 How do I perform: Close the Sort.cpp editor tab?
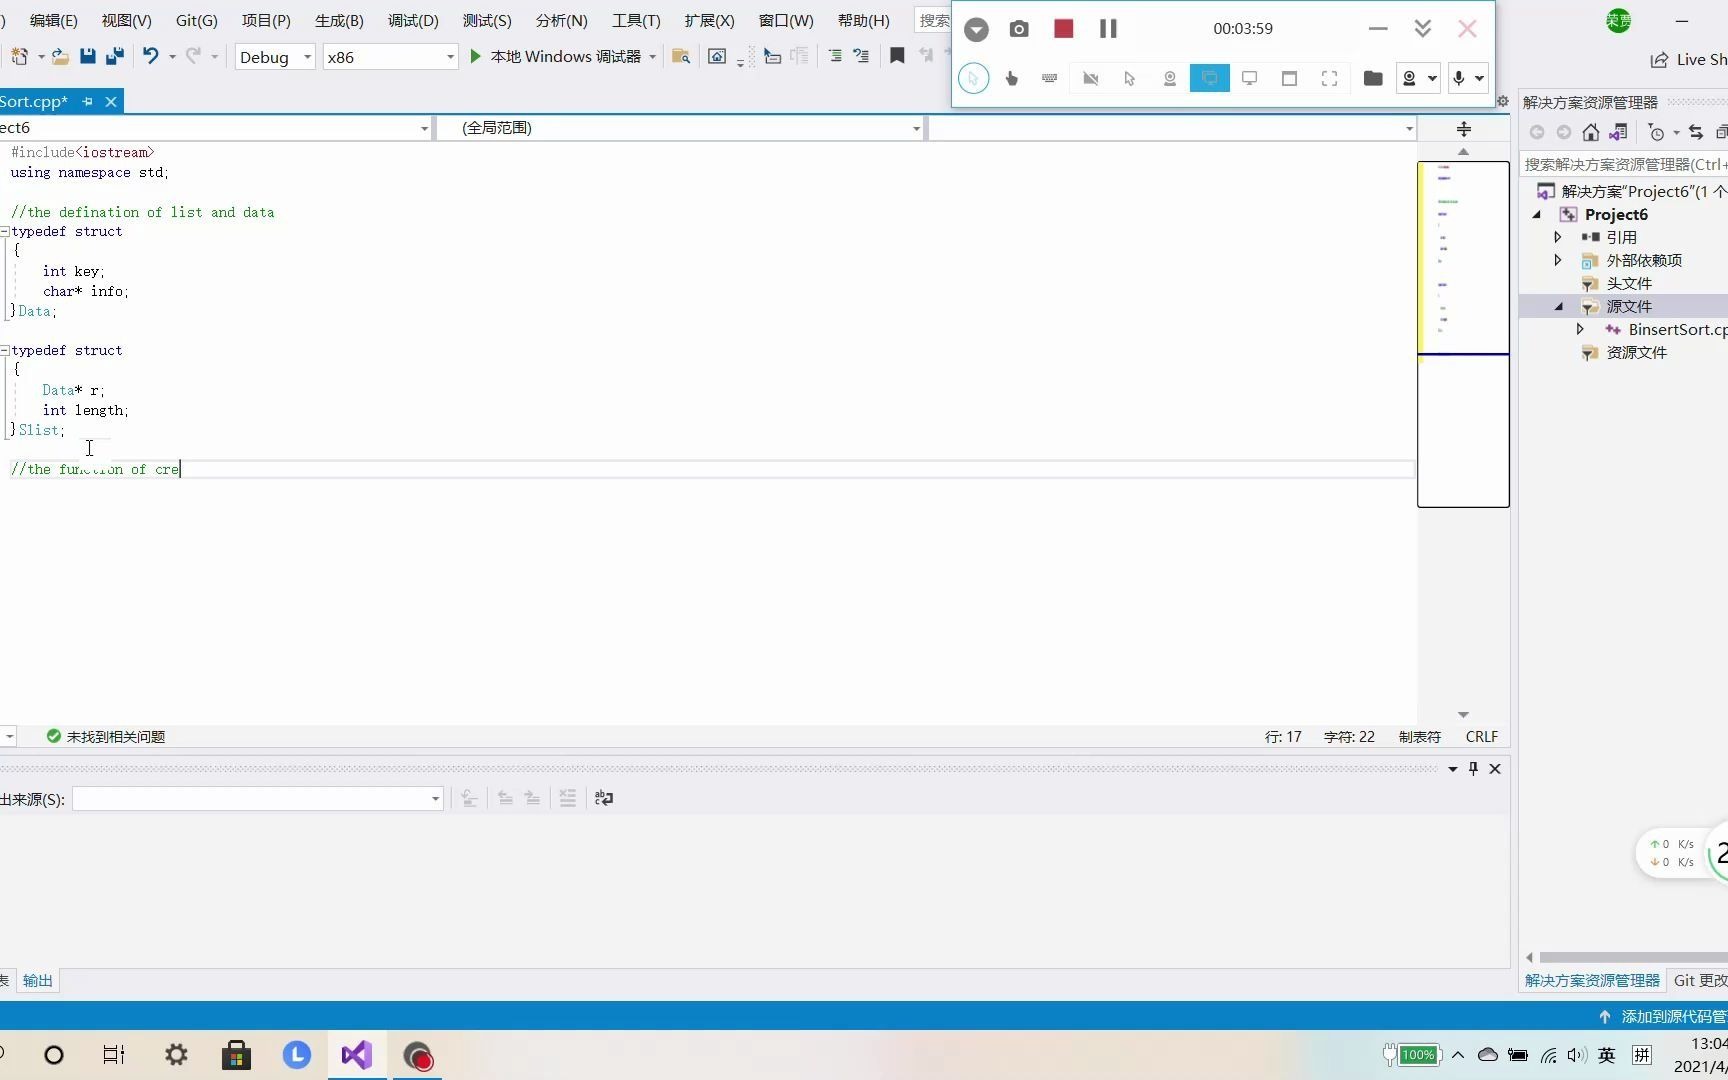point(111,101)
